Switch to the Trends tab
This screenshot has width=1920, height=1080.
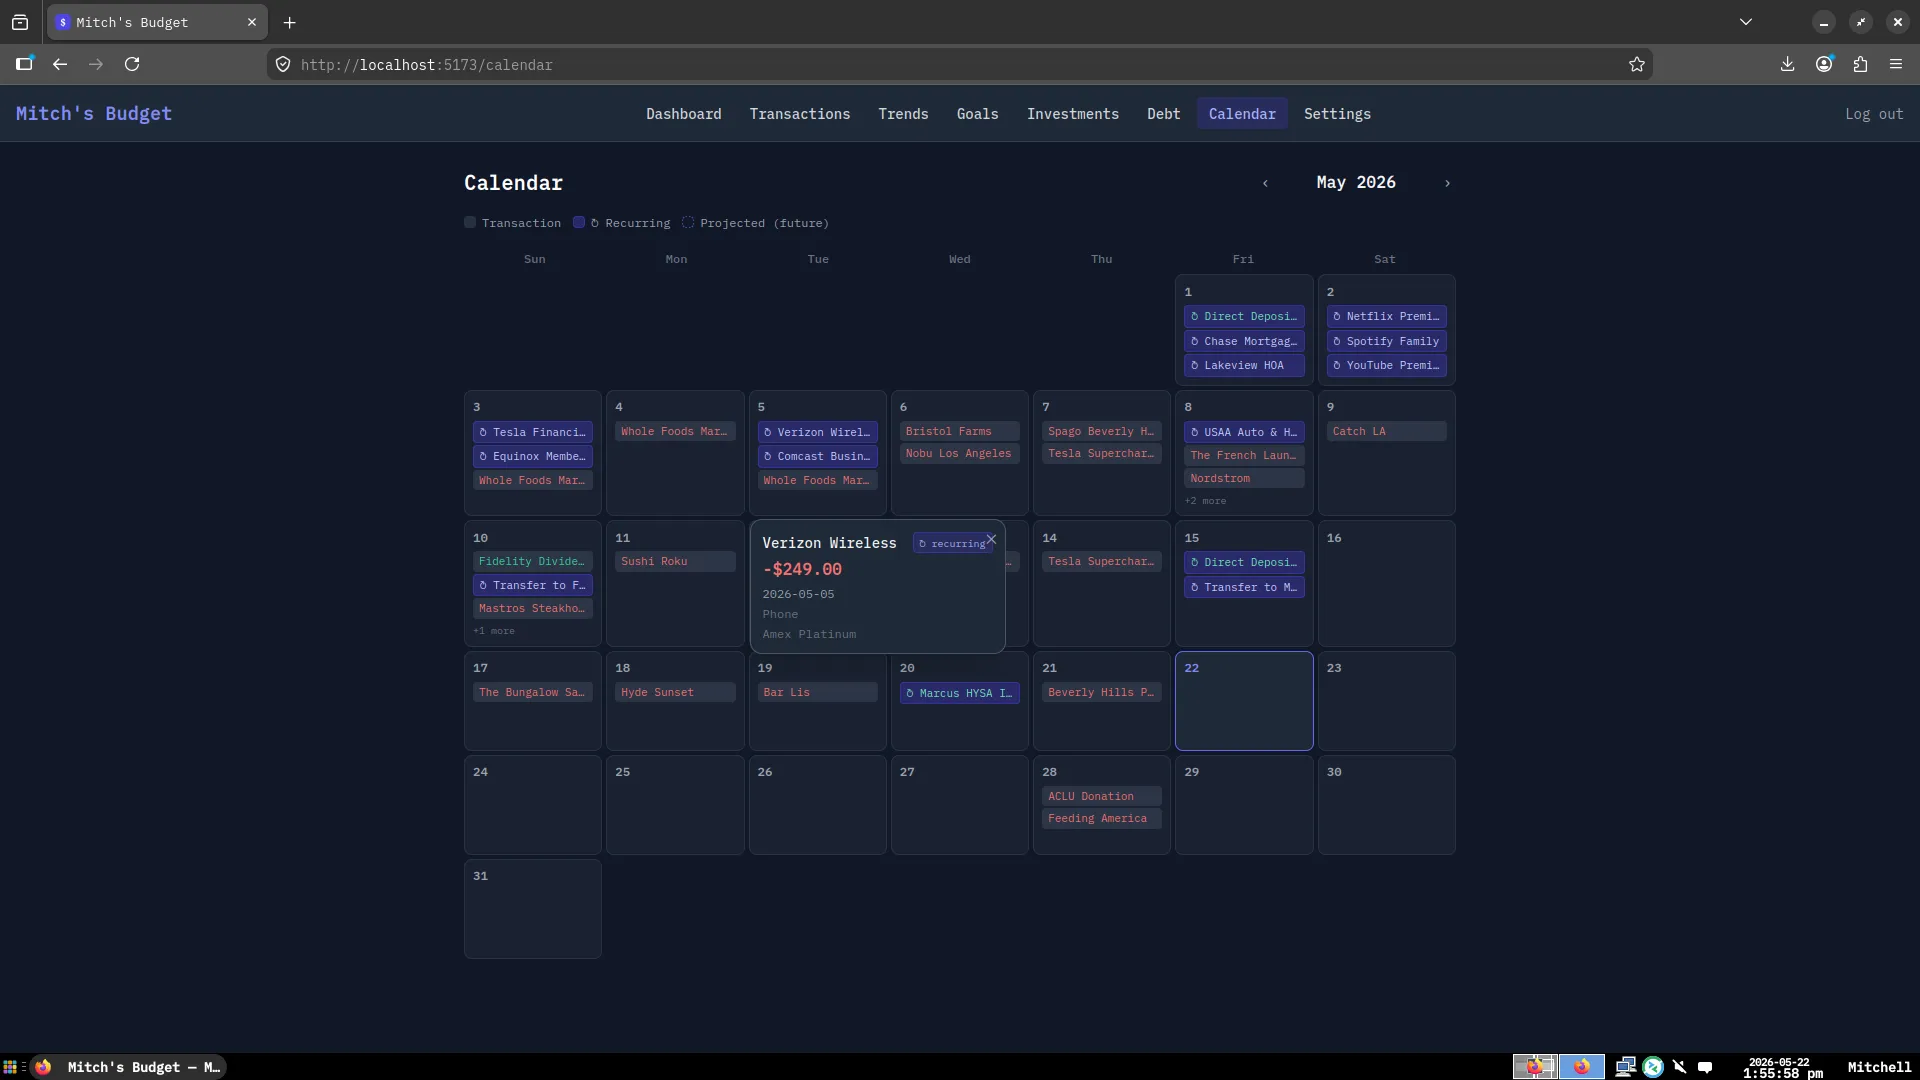click(903, 114)
